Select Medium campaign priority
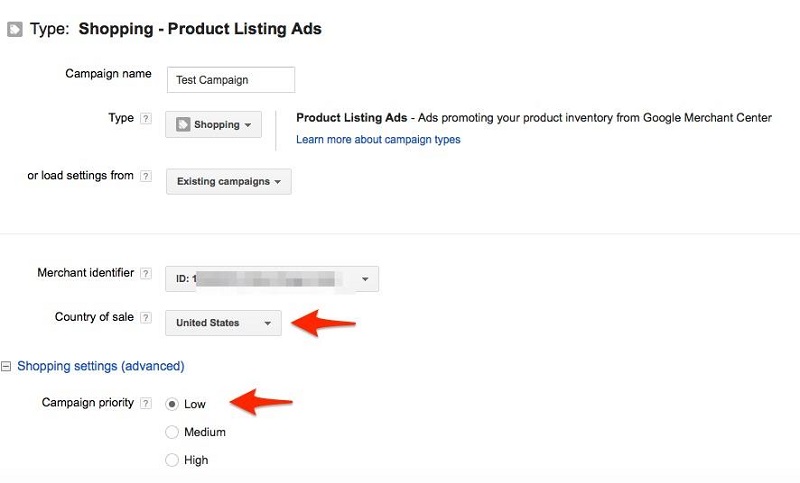 click(x=172, y=432)
